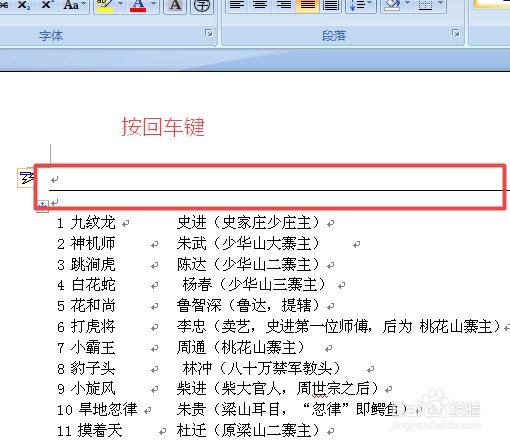Click text '打虎将' in row 6
This screenshot has width=510, height=443.
[93, 327]
